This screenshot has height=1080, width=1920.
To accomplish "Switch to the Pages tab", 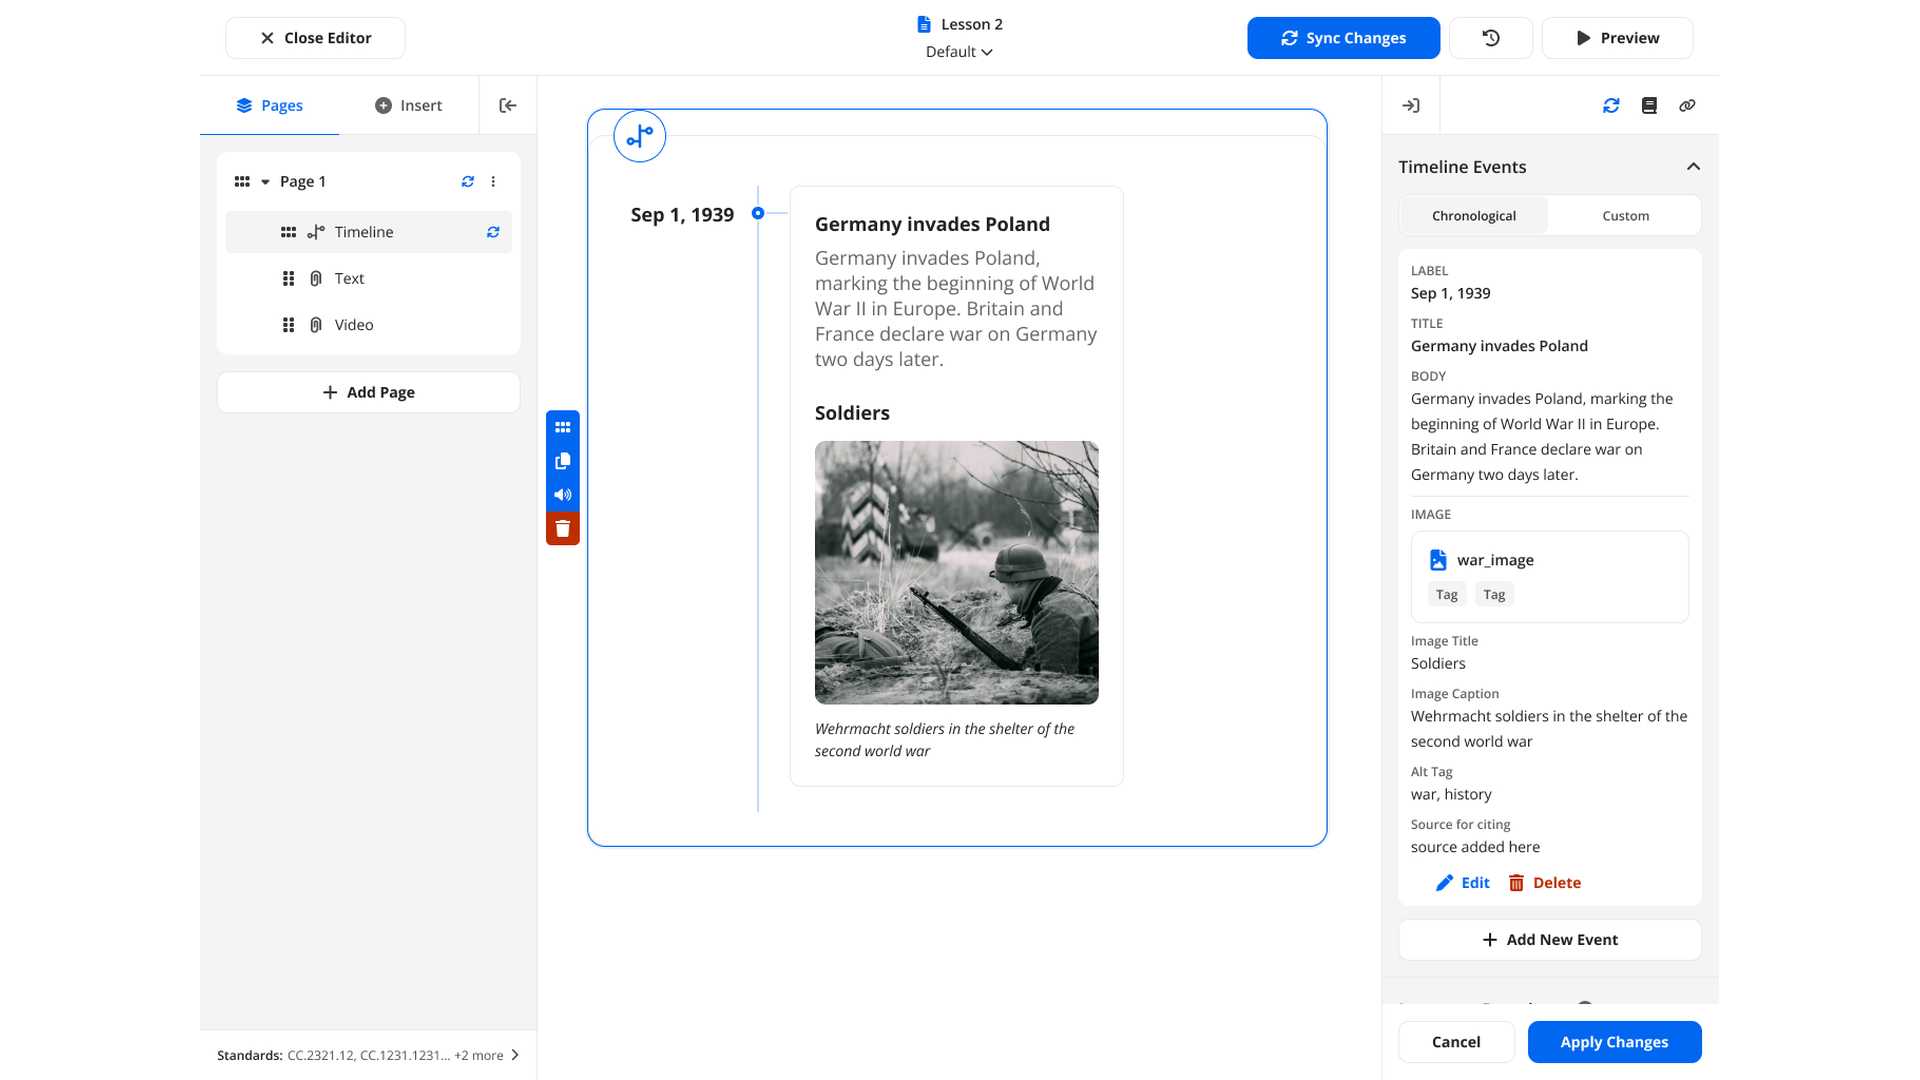I will pyautogui.click(x=269, y=105).
